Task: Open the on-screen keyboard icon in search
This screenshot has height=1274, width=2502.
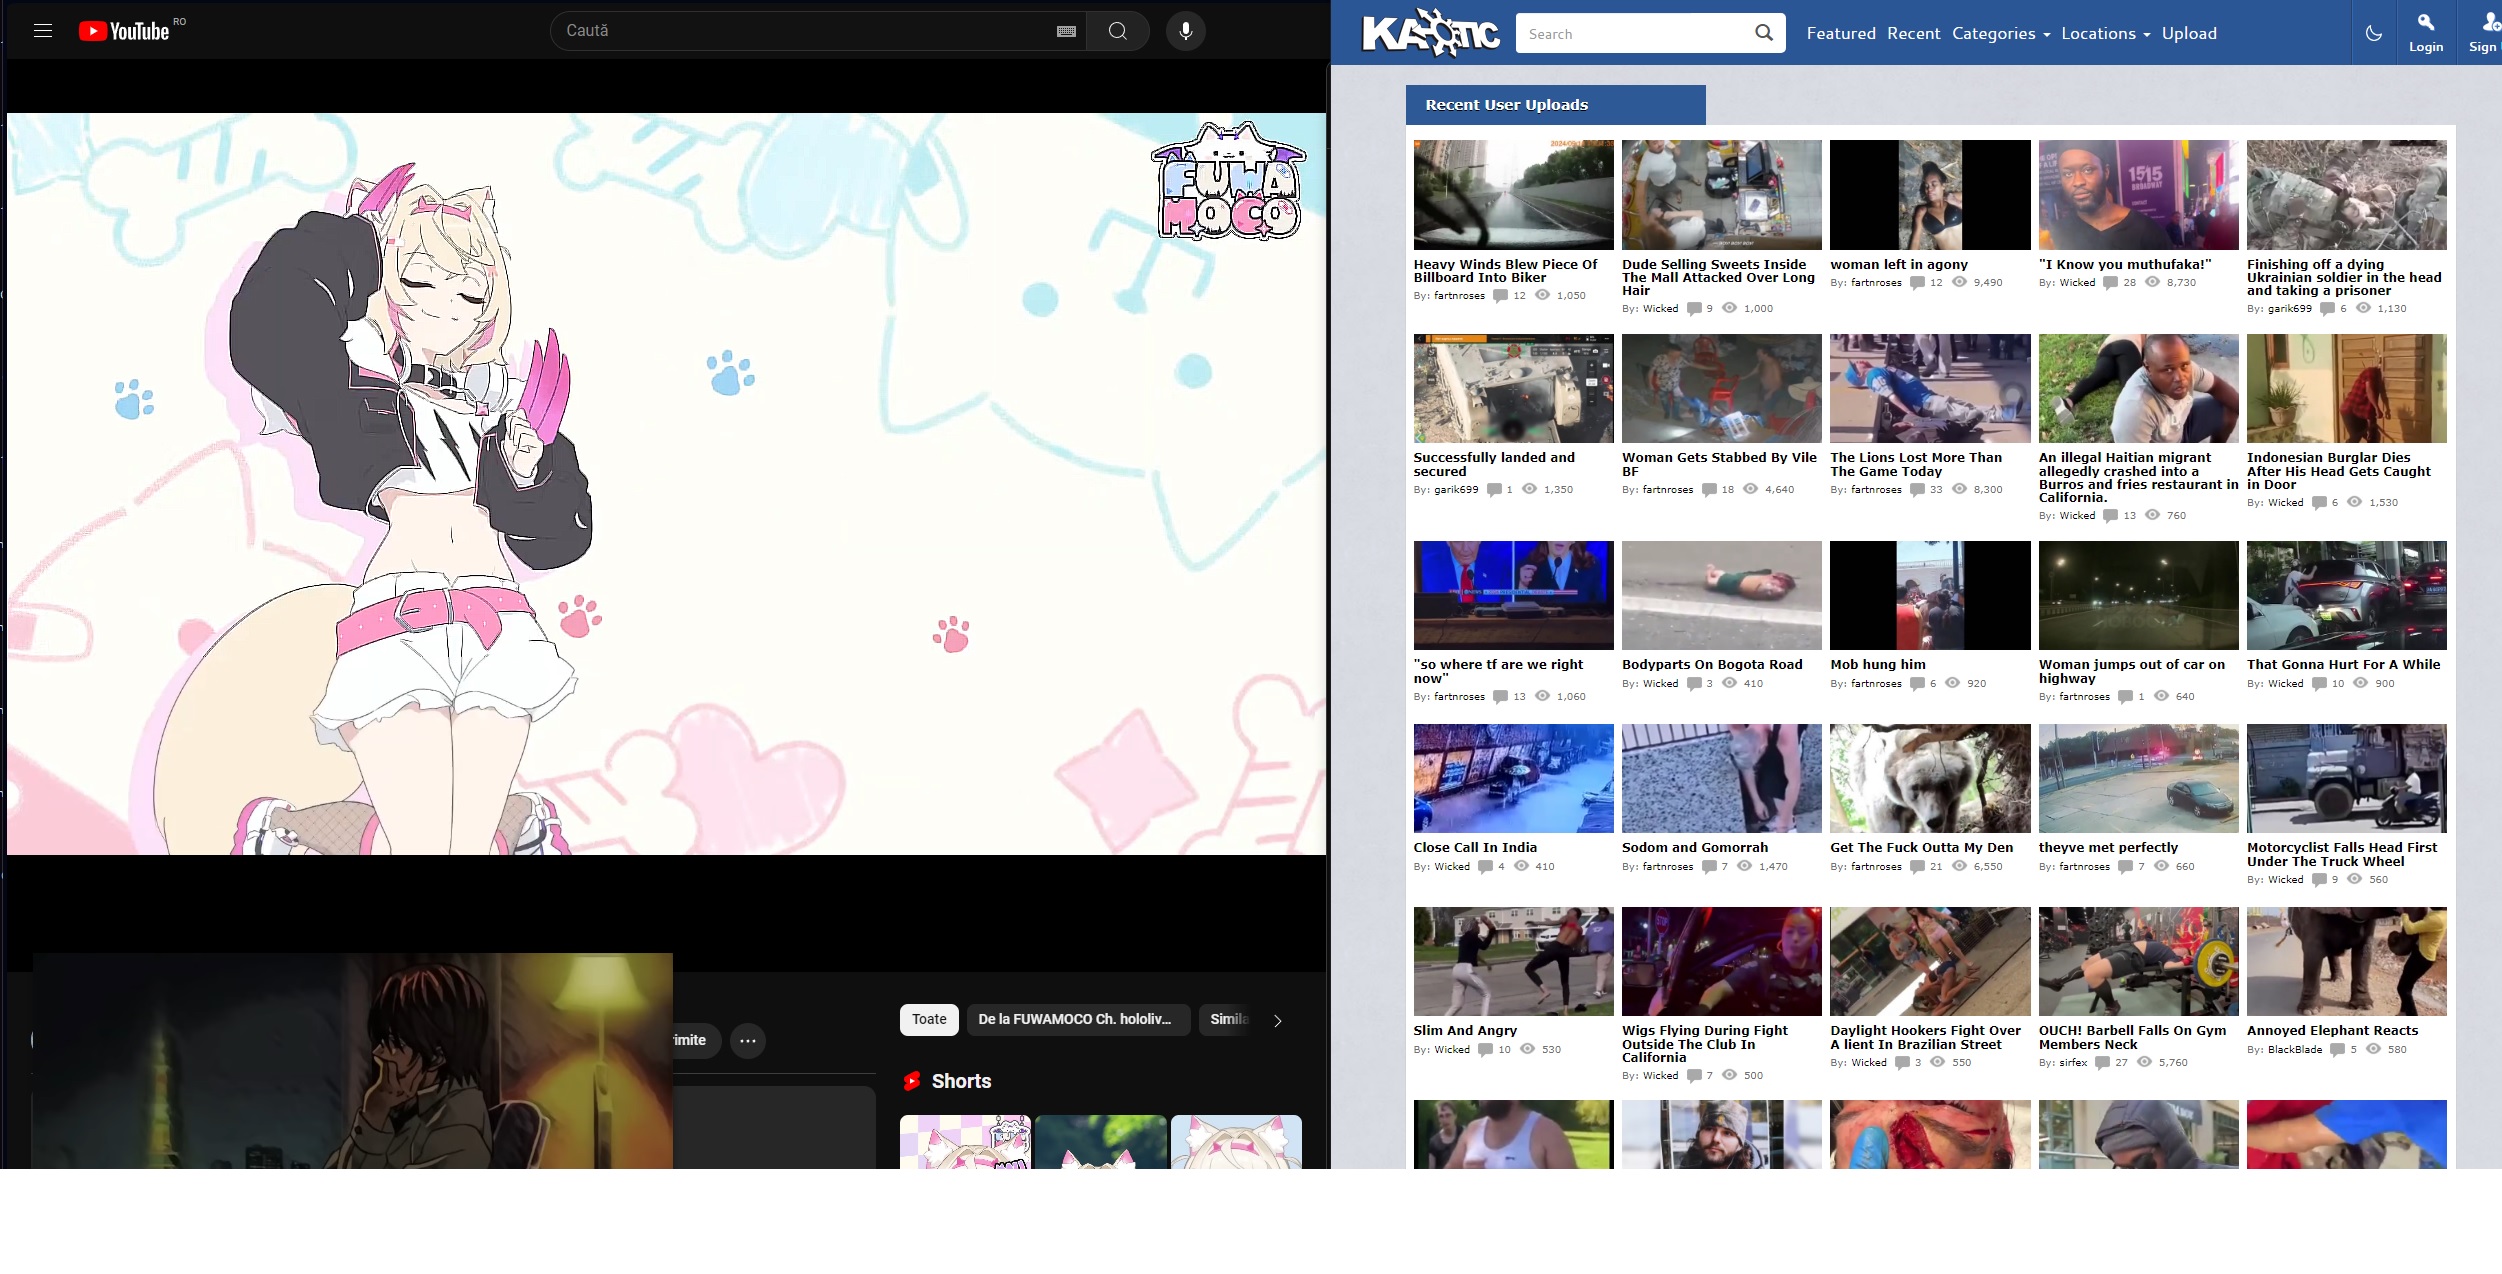Action: tap(1066, 31)
